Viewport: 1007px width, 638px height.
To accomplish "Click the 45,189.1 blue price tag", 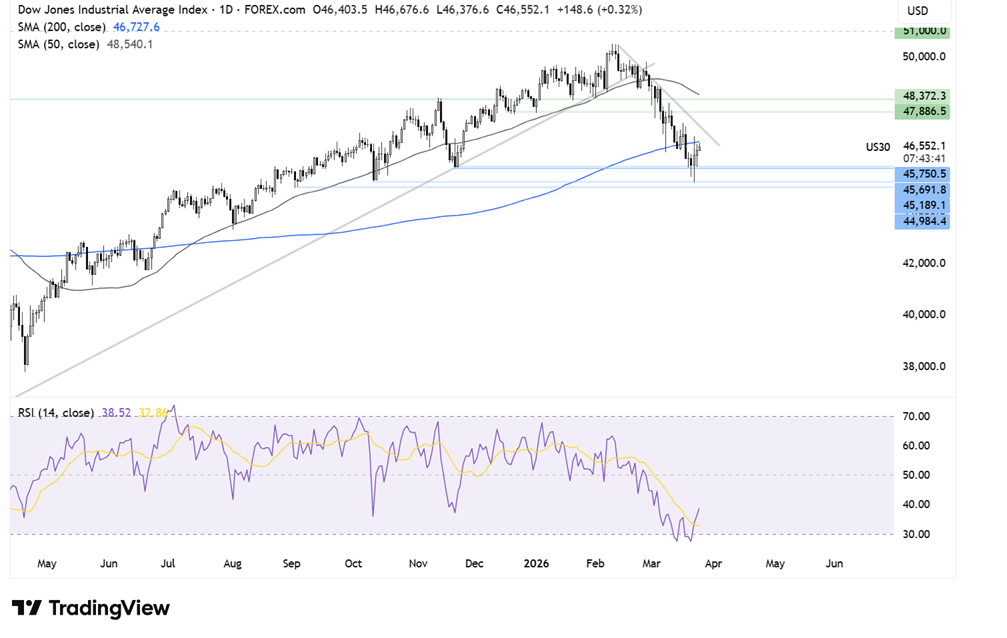I will (920, 205).
